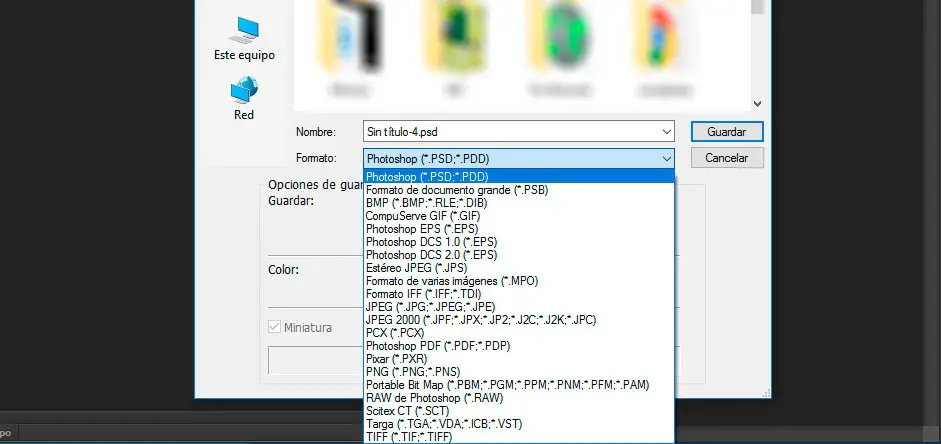Choose TIFF (*.TIF;*.TIFF) format
This screenshot has width=941, height=444.
click(x=519, y=437)
